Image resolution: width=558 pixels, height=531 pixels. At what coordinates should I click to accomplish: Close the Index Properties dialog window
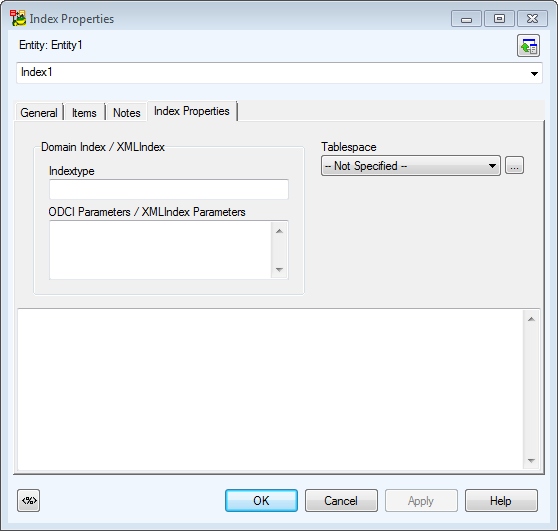(x=532, y=19)
